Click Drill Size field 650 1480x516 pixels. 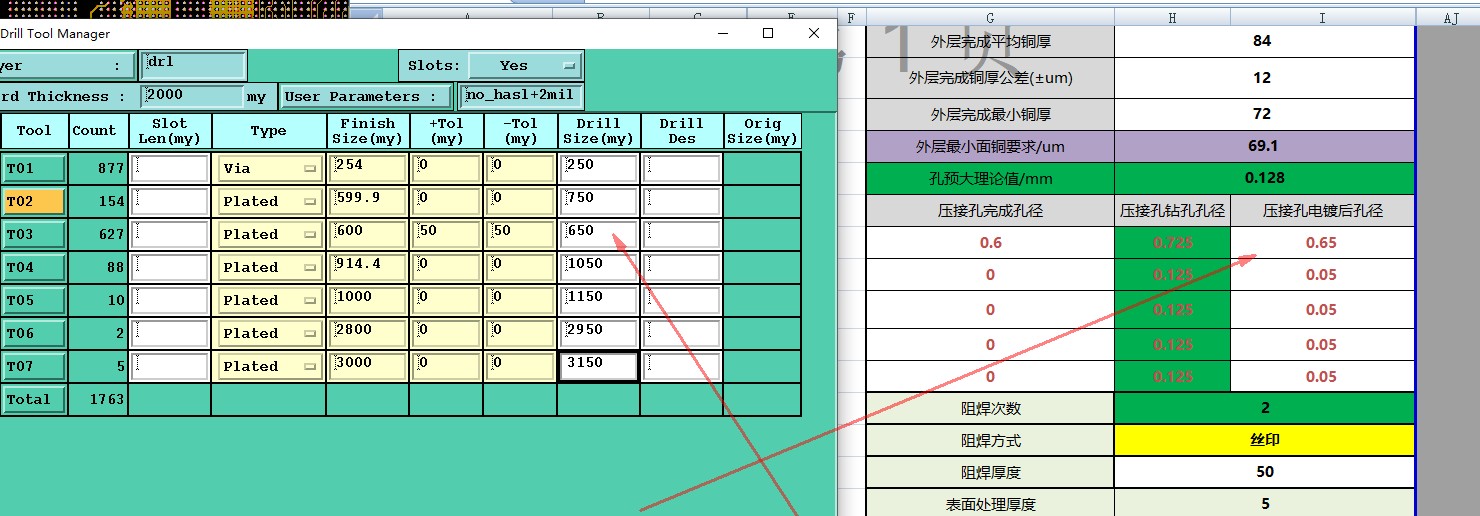coord(599,234)
